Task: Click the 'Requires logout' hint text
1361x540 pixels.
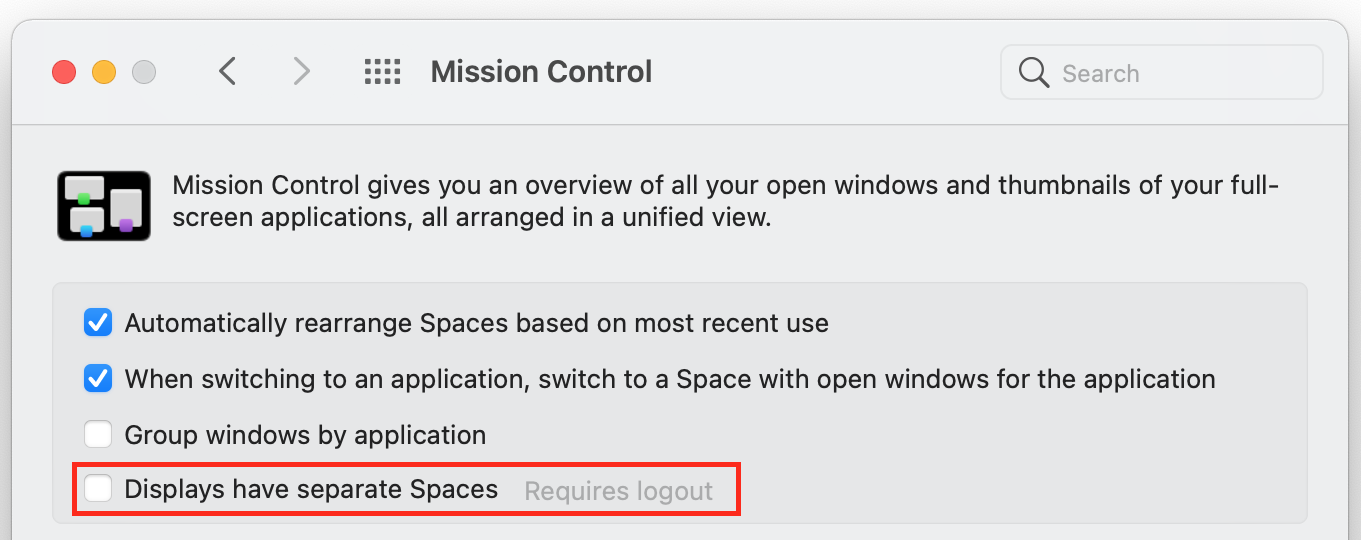Action: click(x=619, y=491)
